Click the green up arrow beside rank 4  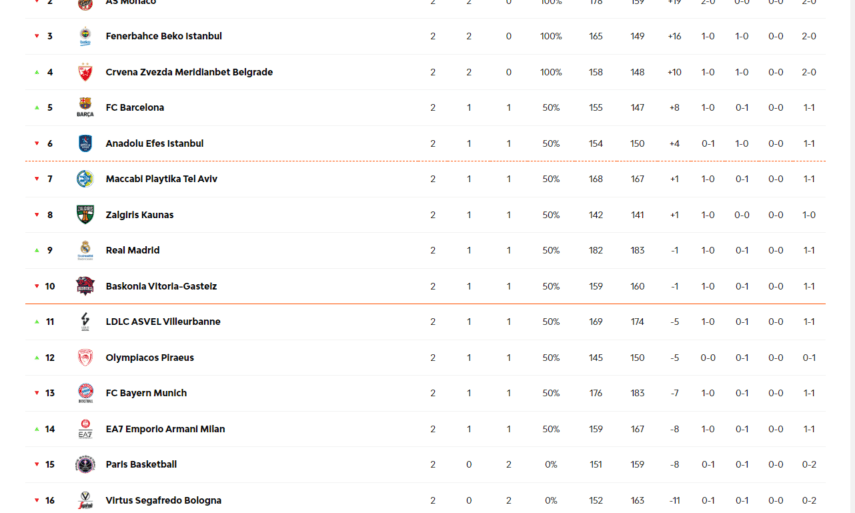37,72
